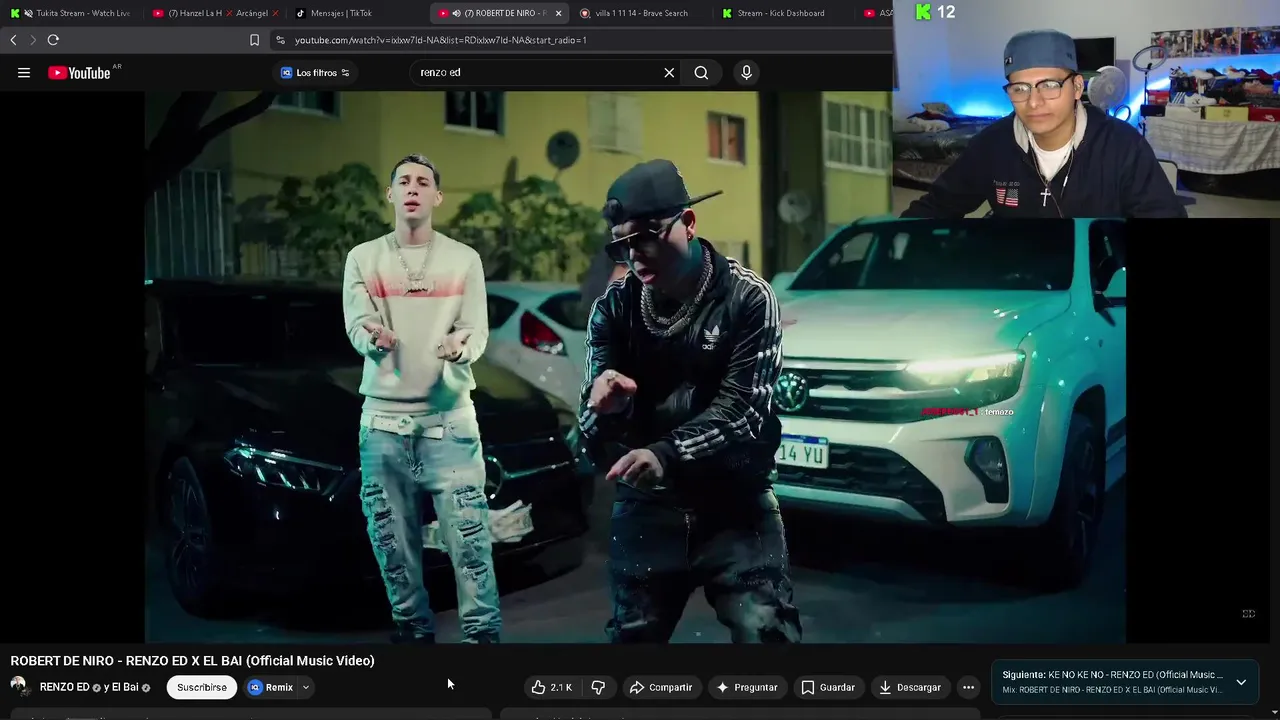Switch to the Hanzel La H tab
Image resolution: width=1280 pixels, height=720 pixels.
click(215, 13)
